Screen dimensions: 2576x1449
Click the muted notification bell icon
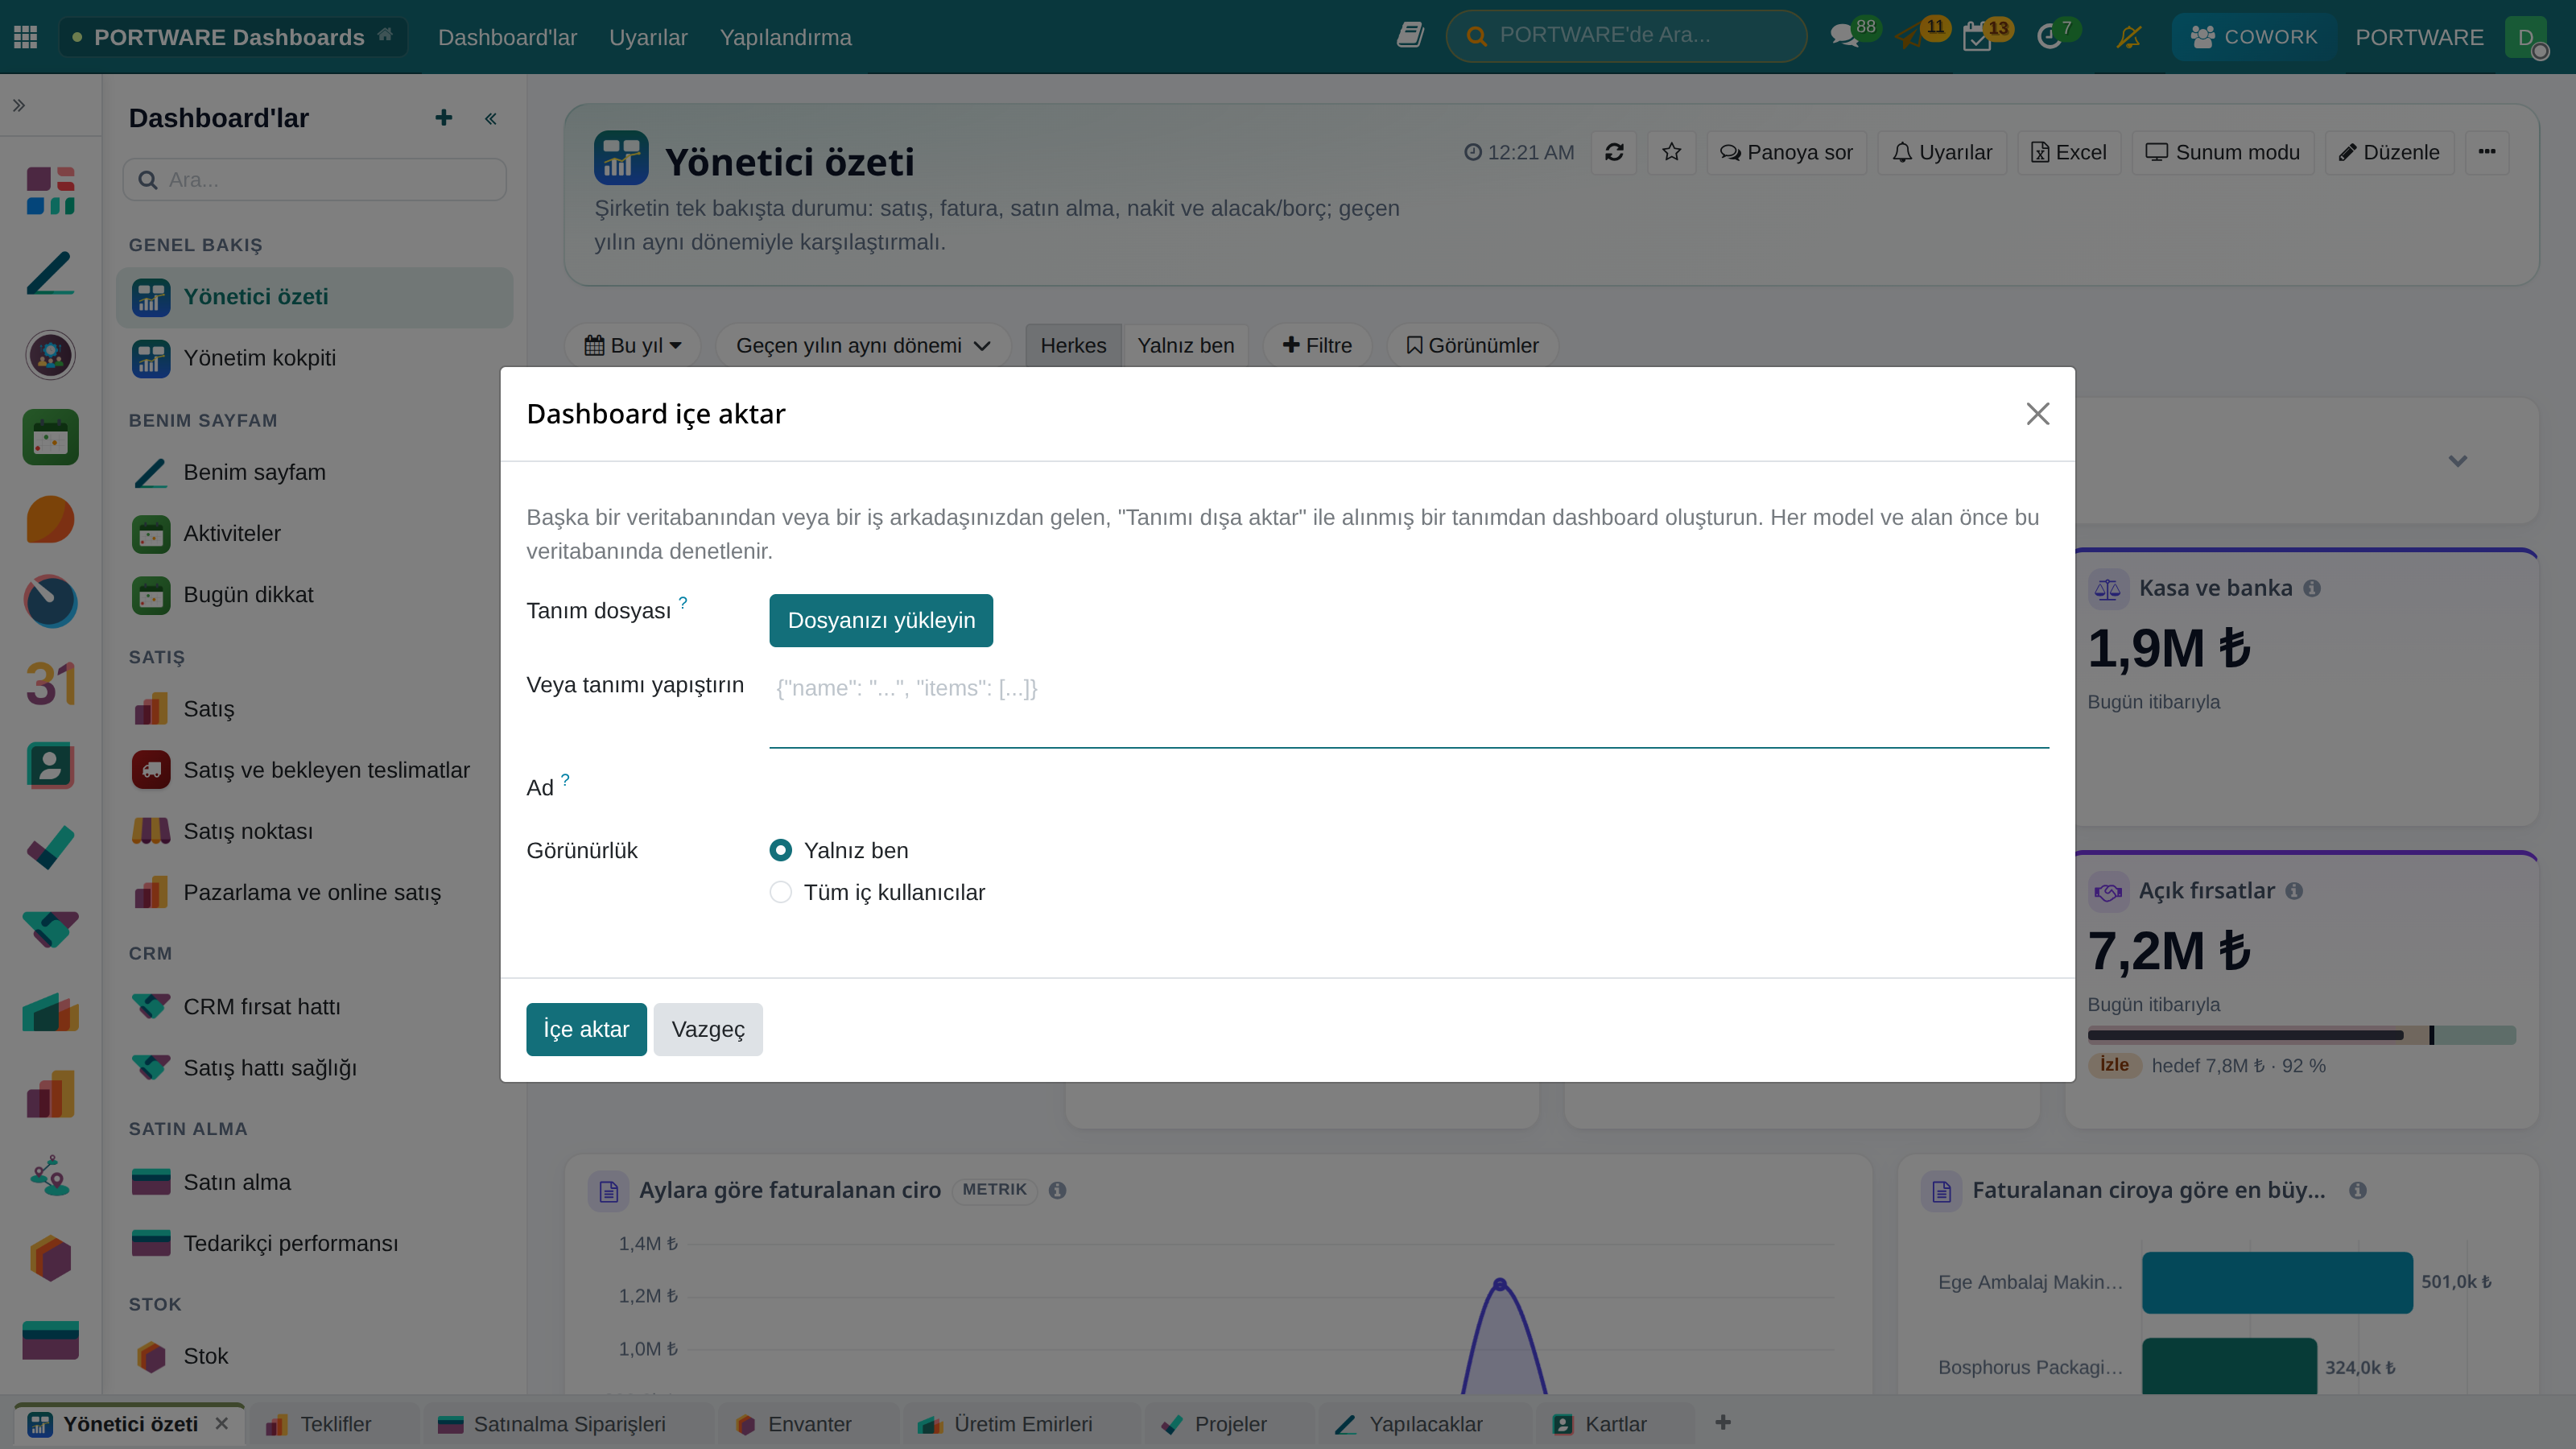[x=2128, y=37]
